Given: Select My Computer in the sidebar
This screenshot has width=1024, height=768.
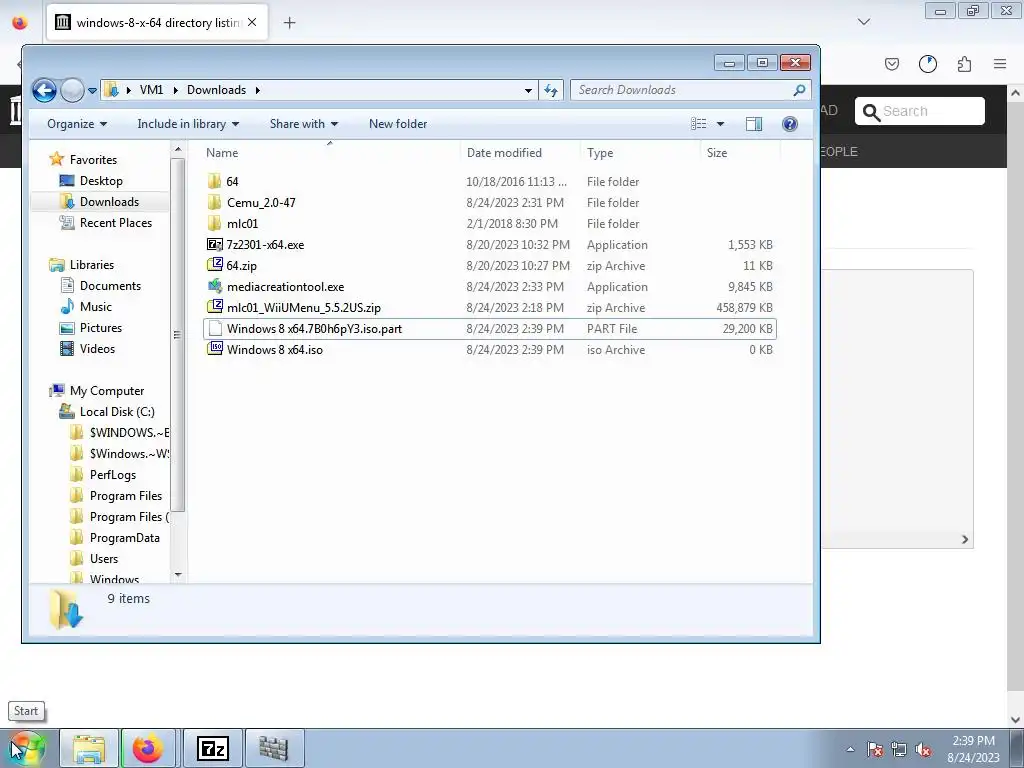Looking at the screenshot, I should point(106,391).
